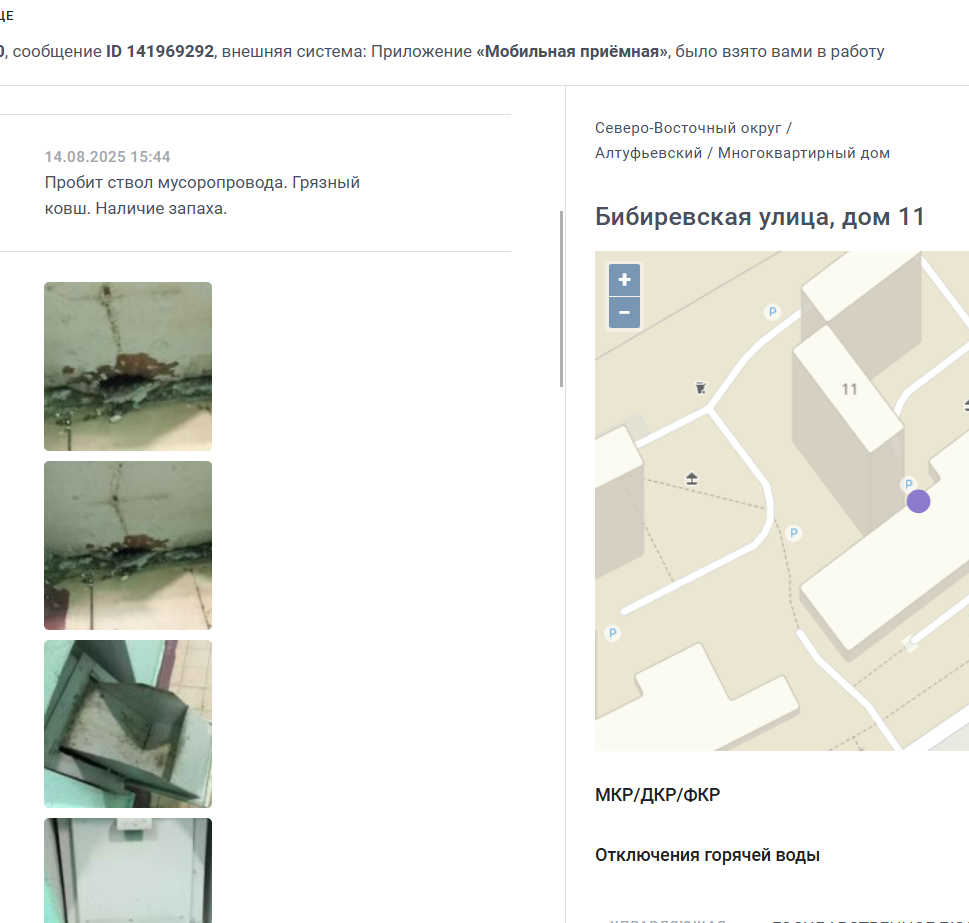The image size is (969, 923).
Task: Click the Северо-Восточный округ breadcrumb
Action: pos(688,128)
